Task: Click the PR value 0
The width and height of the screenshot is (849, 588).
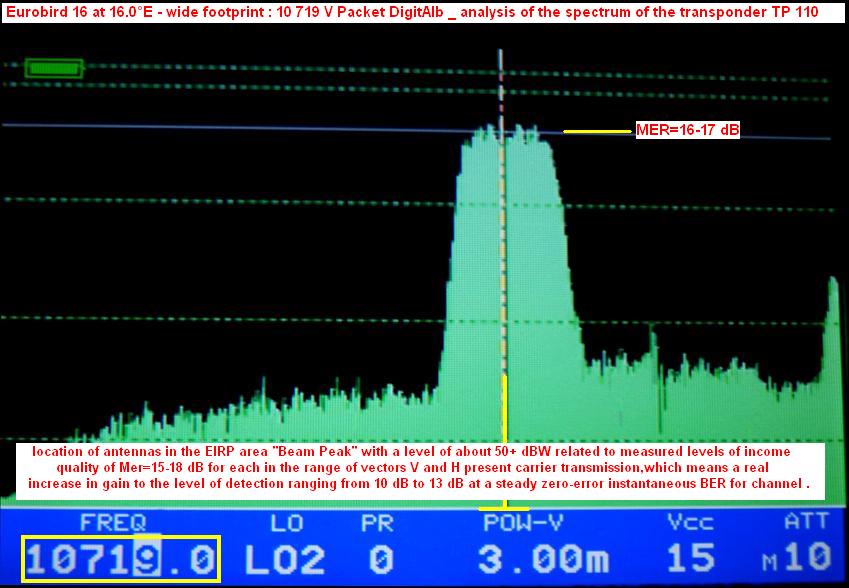Action: click(x=380, y=559)
